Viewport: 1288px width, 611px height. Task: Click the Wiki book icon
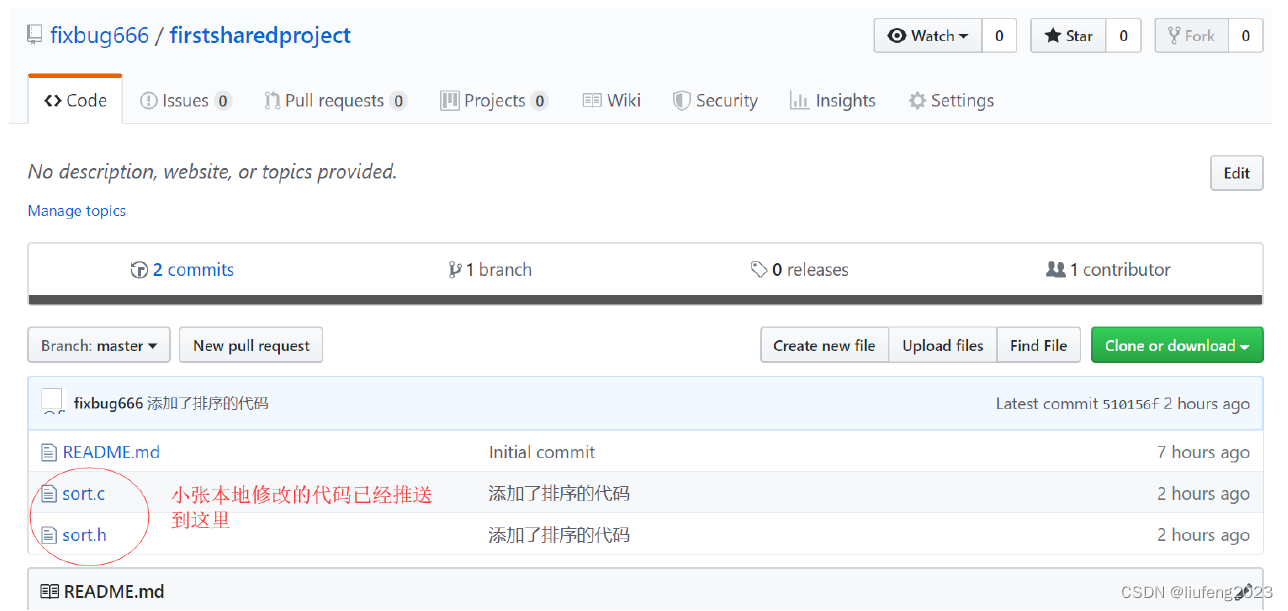coord(592,100)
